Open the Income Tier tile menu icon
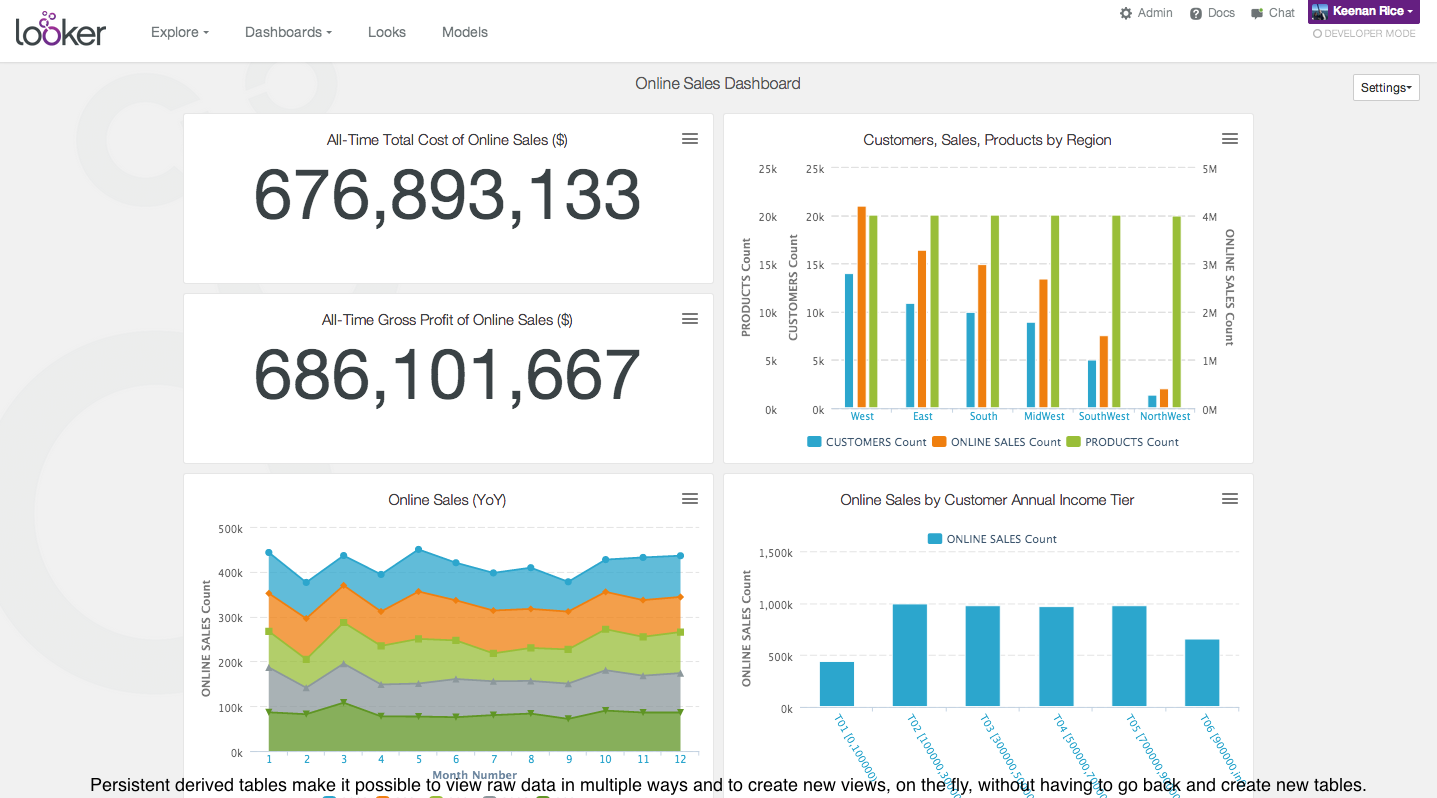The width and height of the screenshot is (1437, 798). pos(1230,499)
